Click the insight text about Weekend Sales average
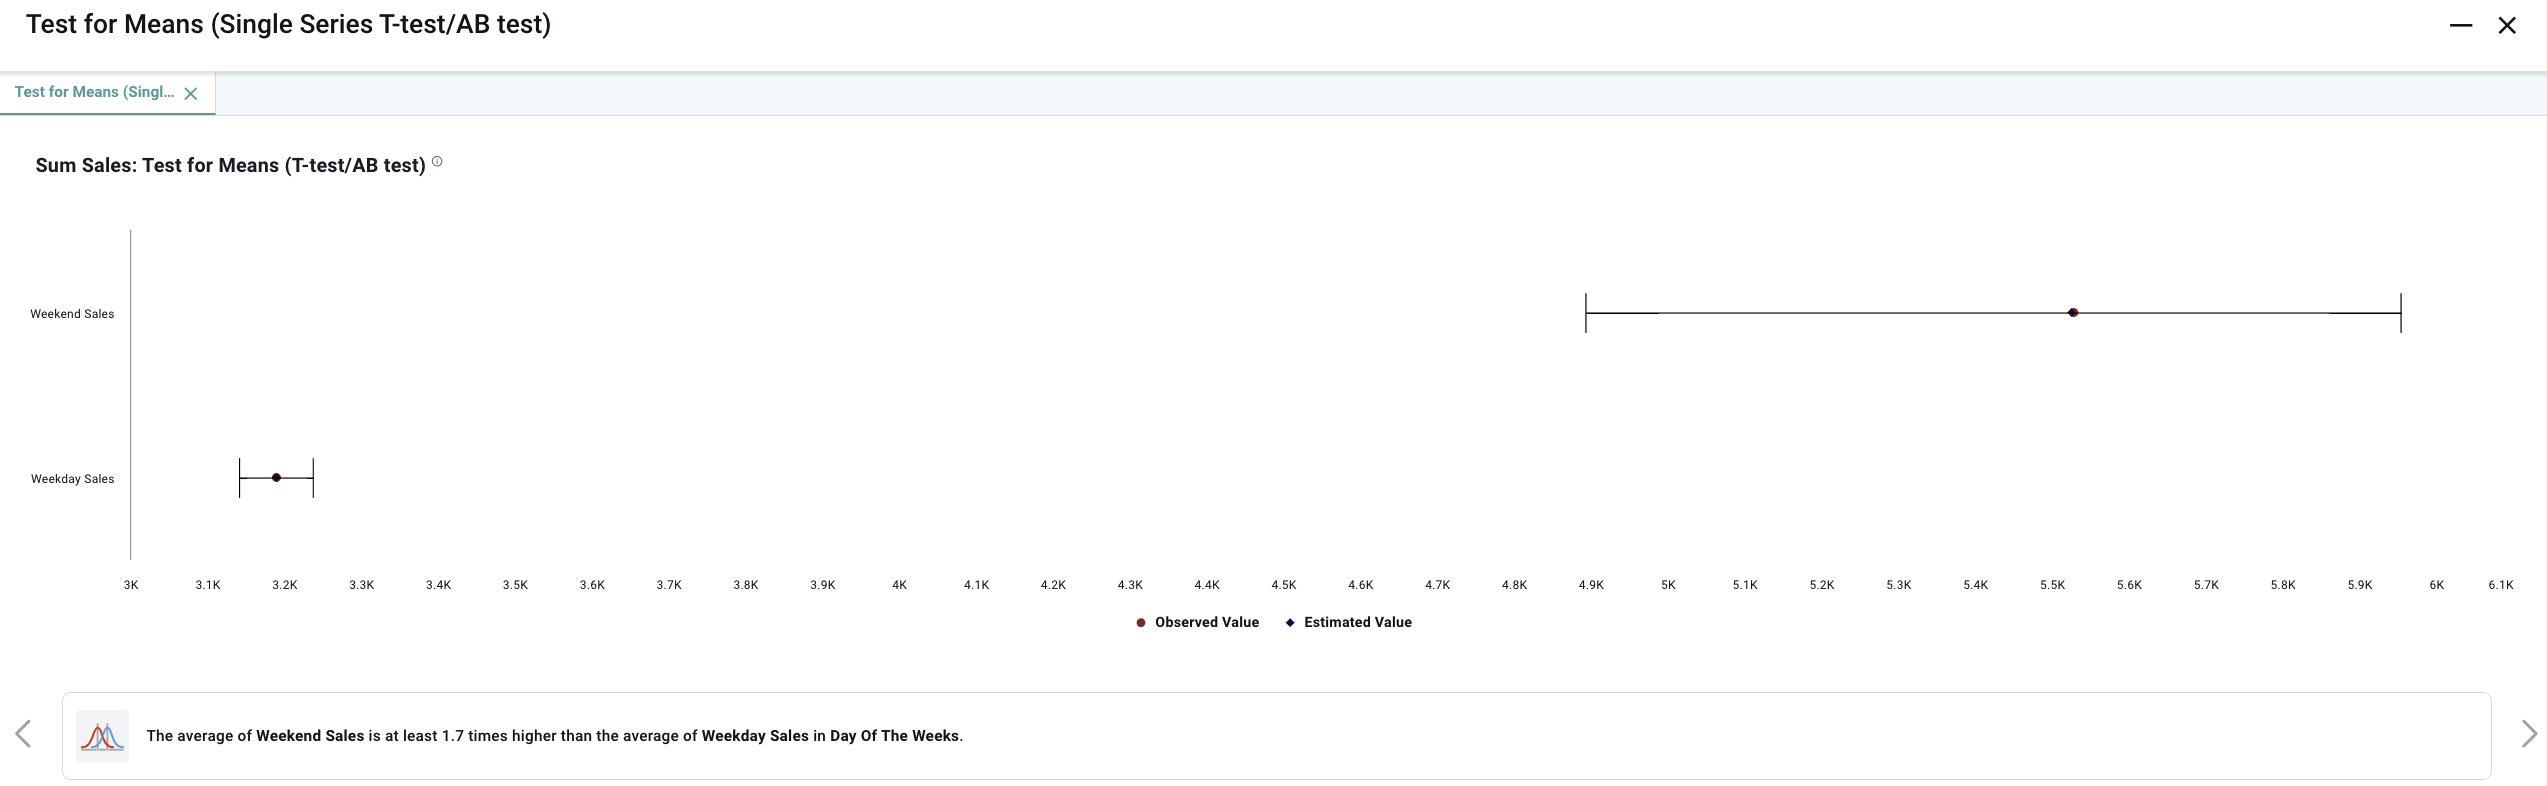This screenshot has height=786, width=2547. (x=554, y=736)
